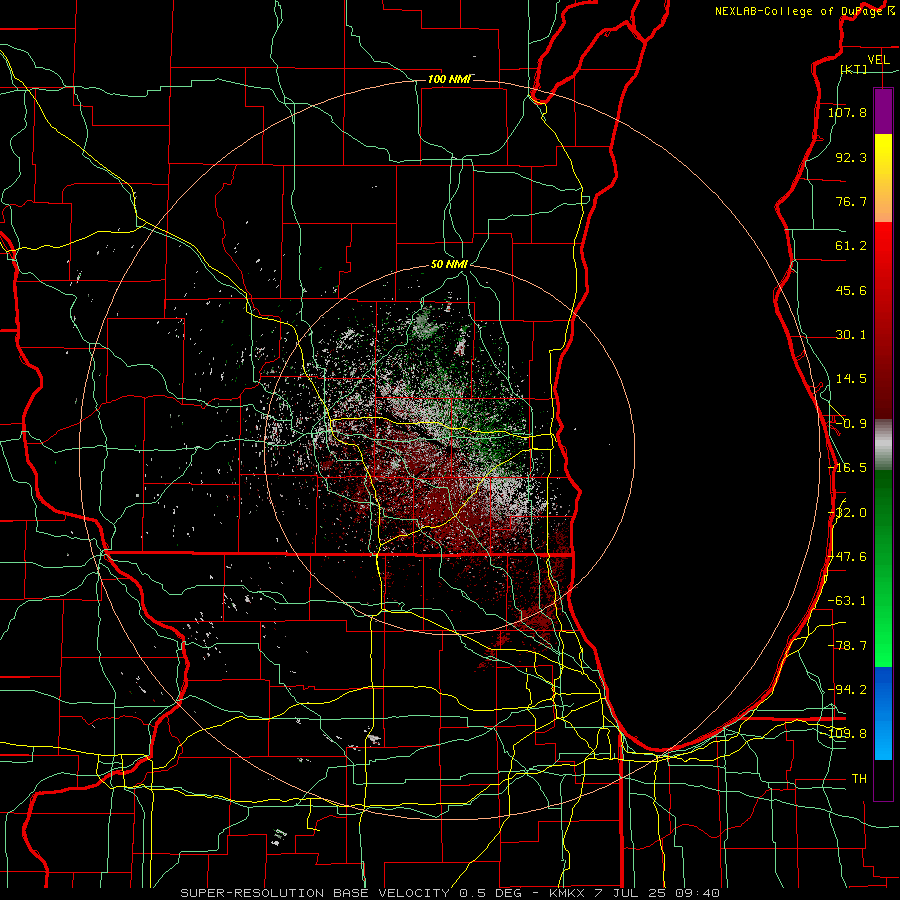Click the -32.0 velocity scale value
This screenshot has width=900, height=900.
[x=847, y=513]
